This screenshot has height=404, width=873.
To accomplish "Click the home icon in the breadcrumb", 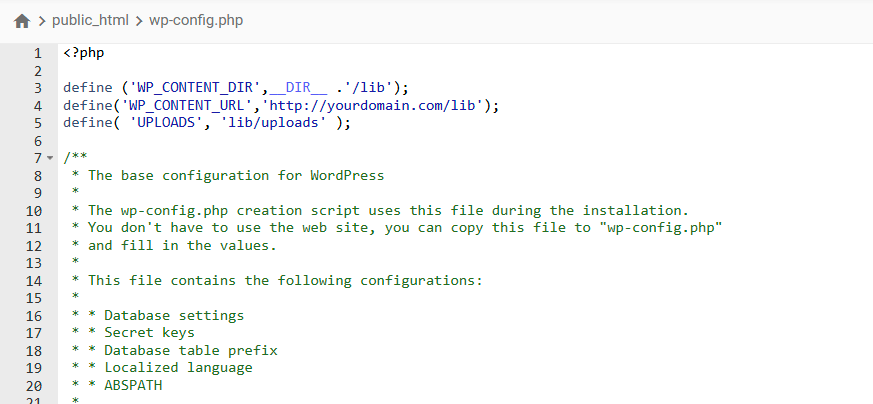I will 21,20.
